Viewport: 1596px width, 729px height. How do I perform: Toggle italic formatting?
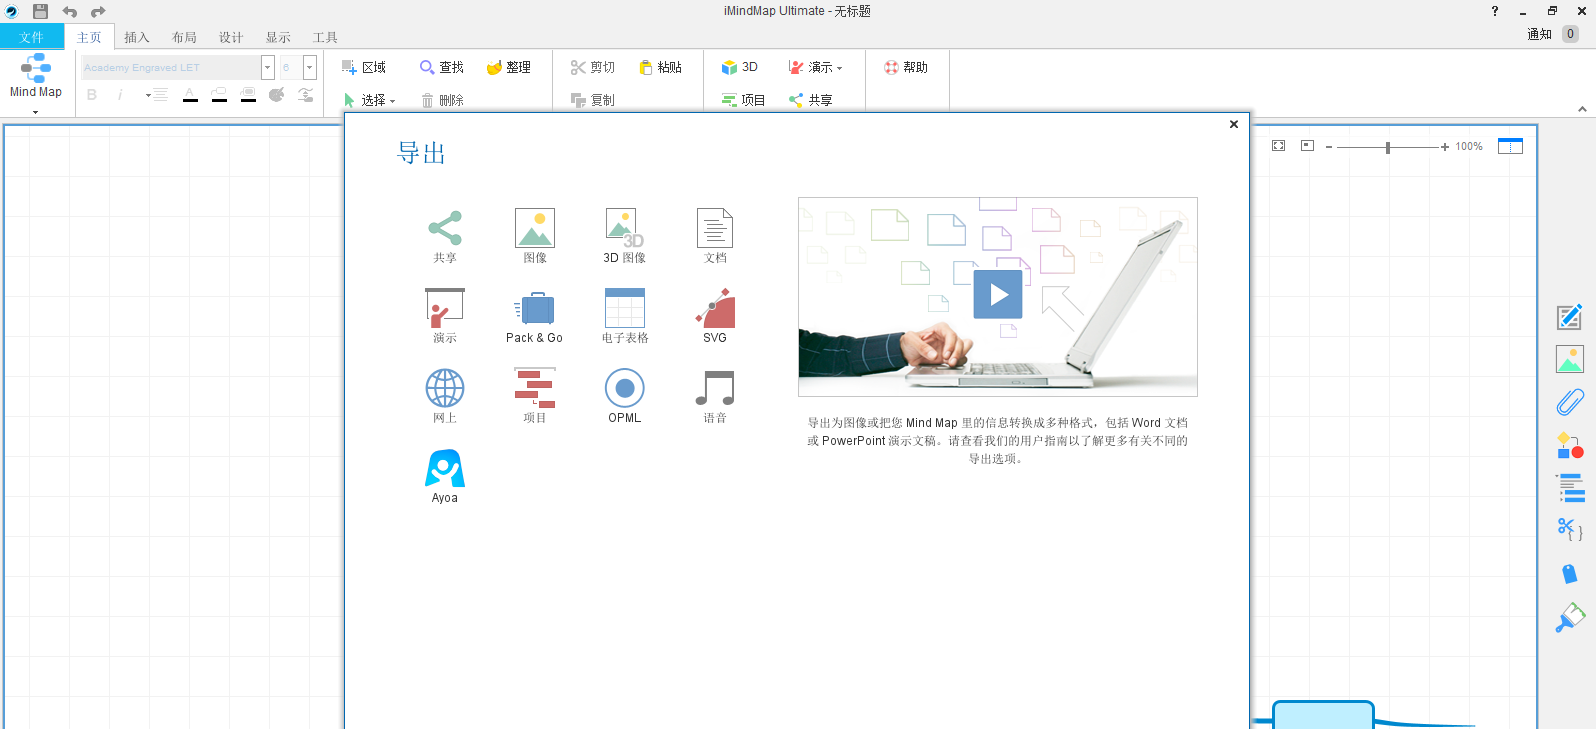coord(120,95)
